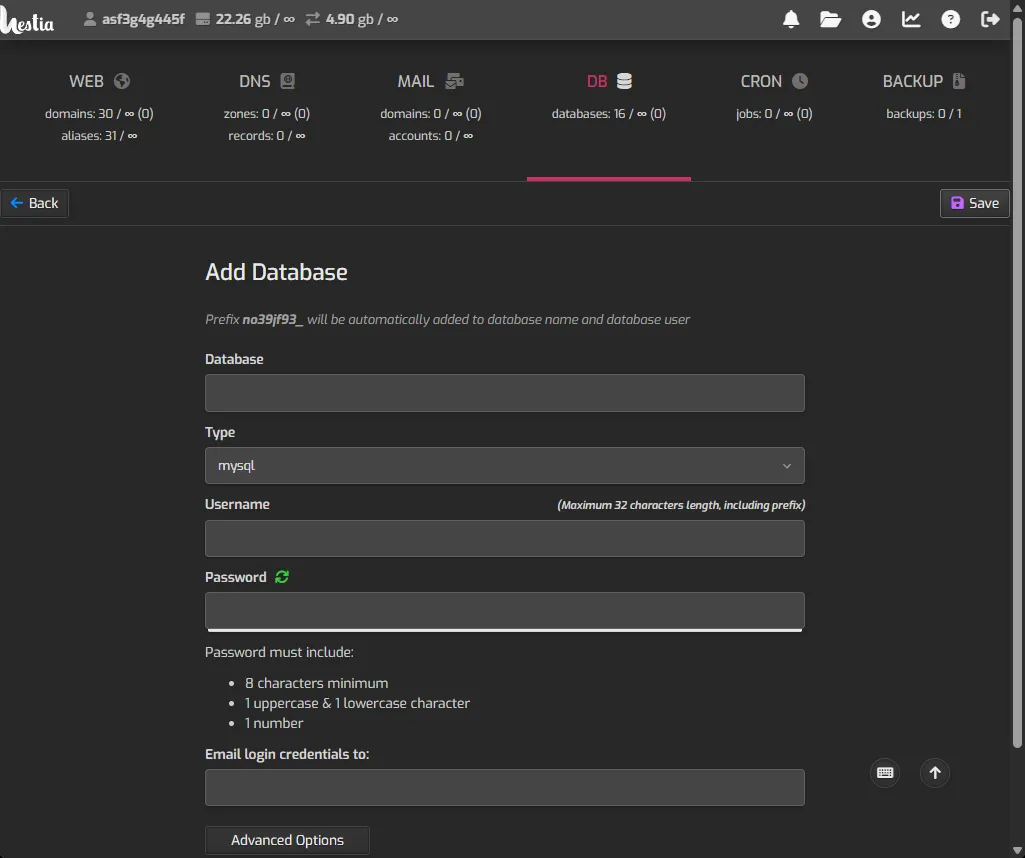This screenshot has width=1025, height=858.
Task: Log out with the exit icon
Action: pyautogui.click(x=990, y=18)
